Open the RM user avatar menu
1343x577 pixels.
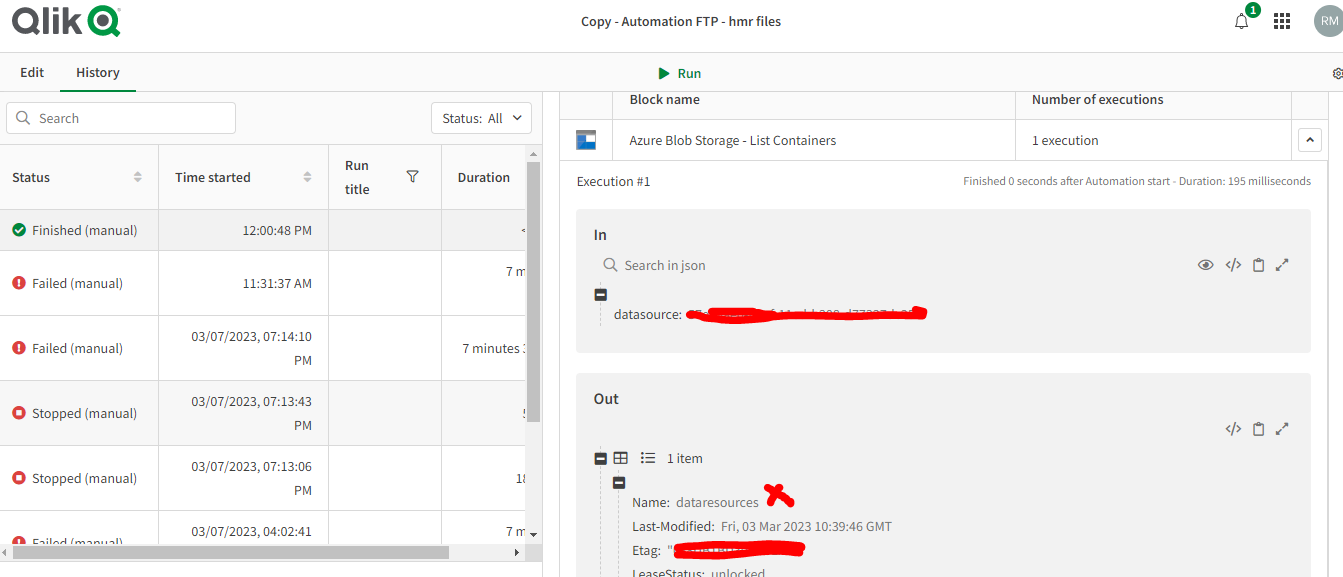1329,20
